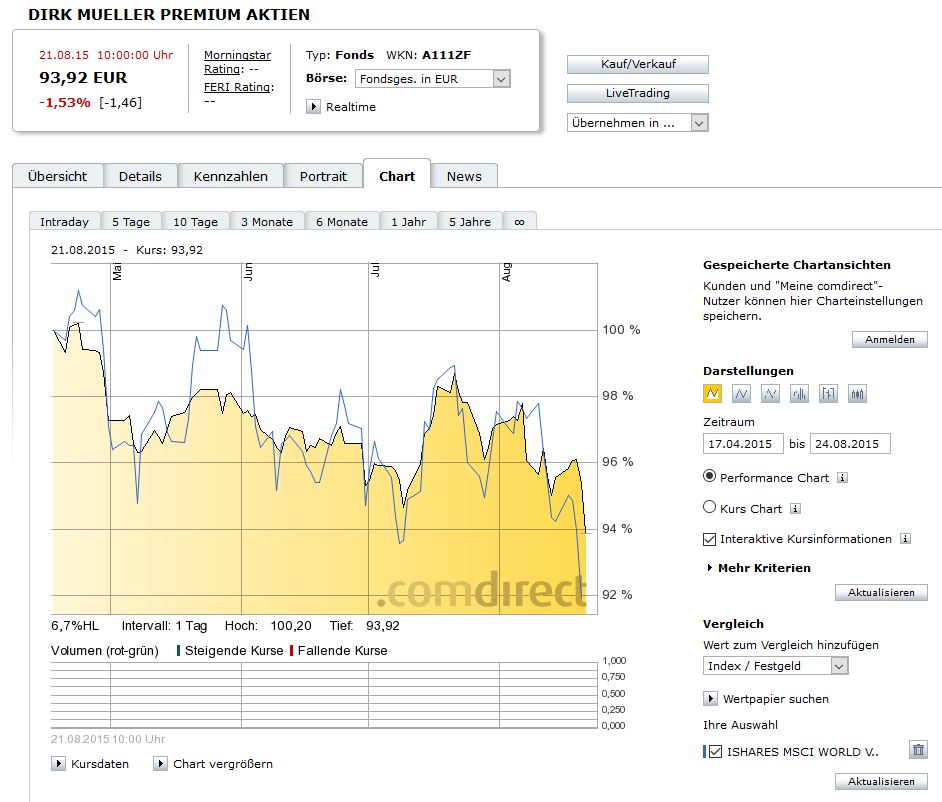
Task: Open the Börse Fondsges. in EUR dropdown
Action: pyautogui.click(x=433, y=79)
